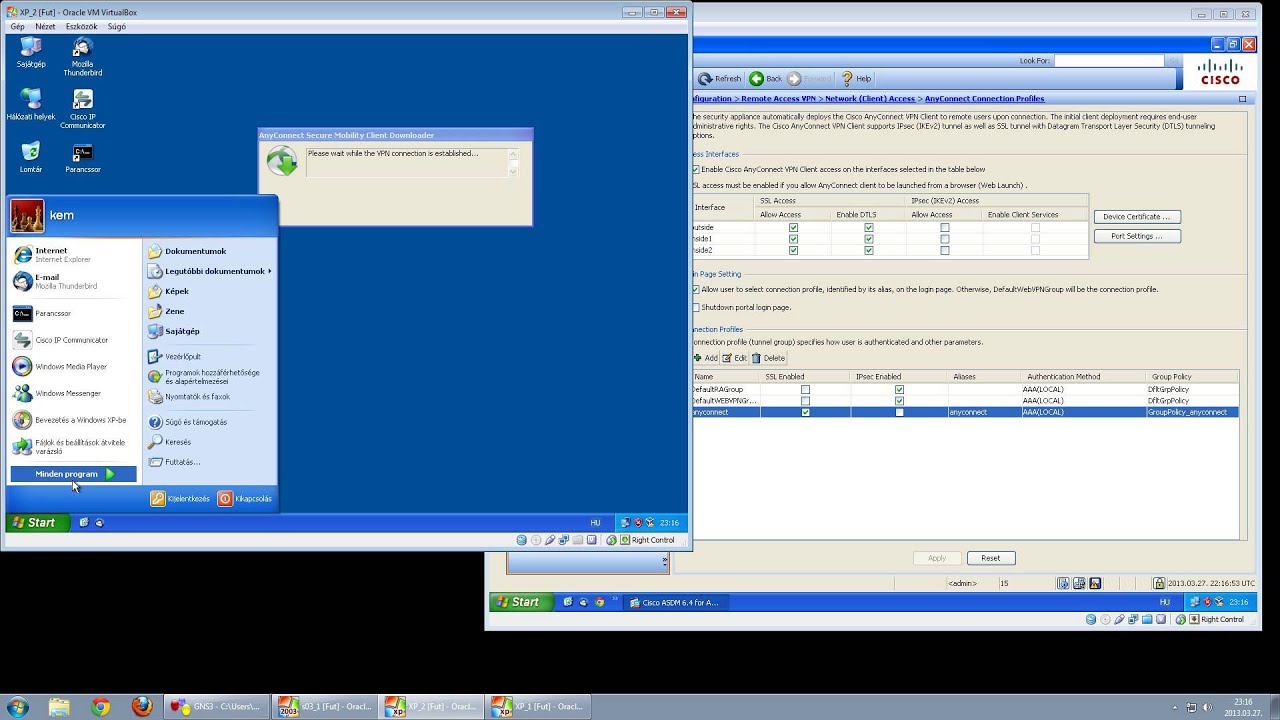Viewport: 1280px width, 720px height.
Task: Select DfltGrpPolicy cell in DefaultRAGroup row
Action: 1193,389
